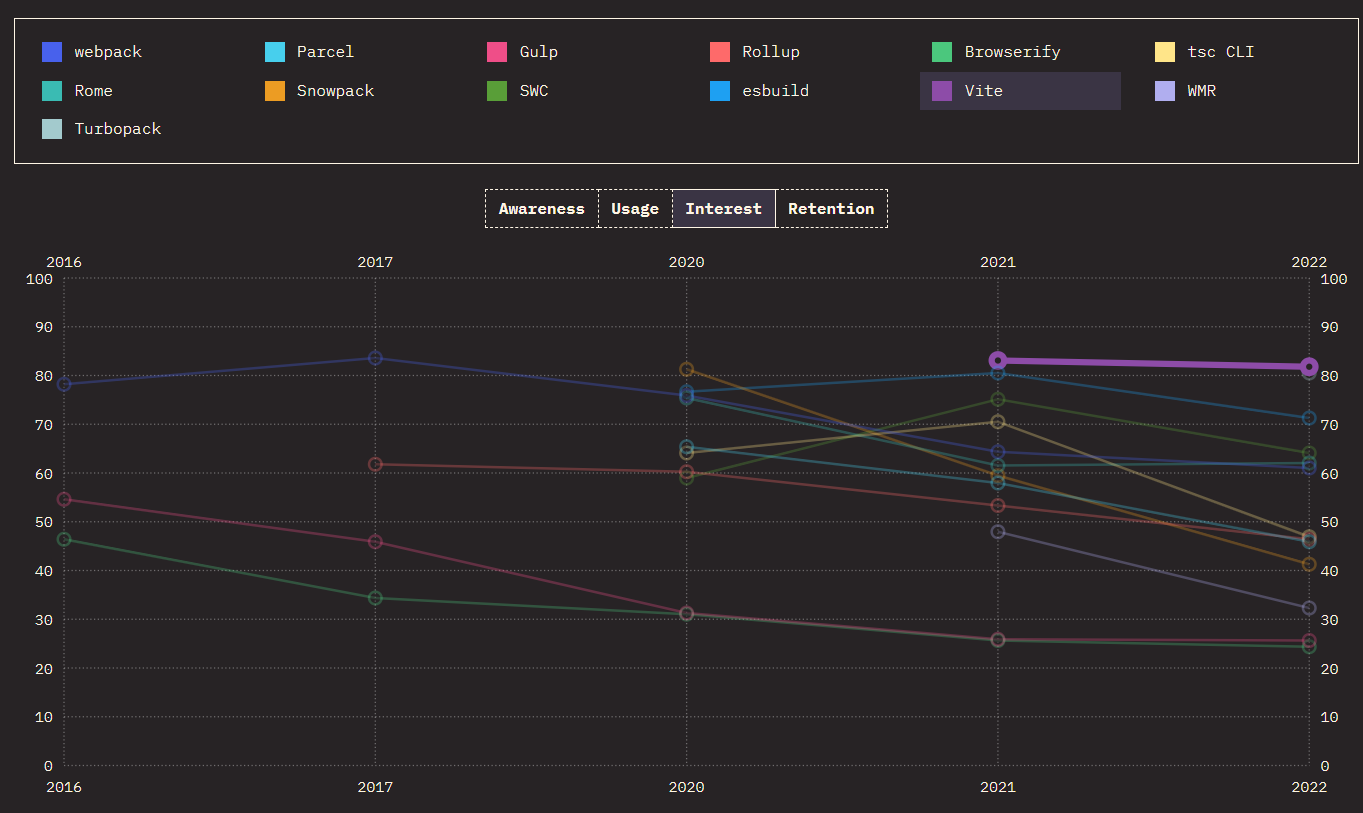Highlight the Snowpack legend label
The width and height of the screenshot is (1363, 813).
click(x=335, y=91)
